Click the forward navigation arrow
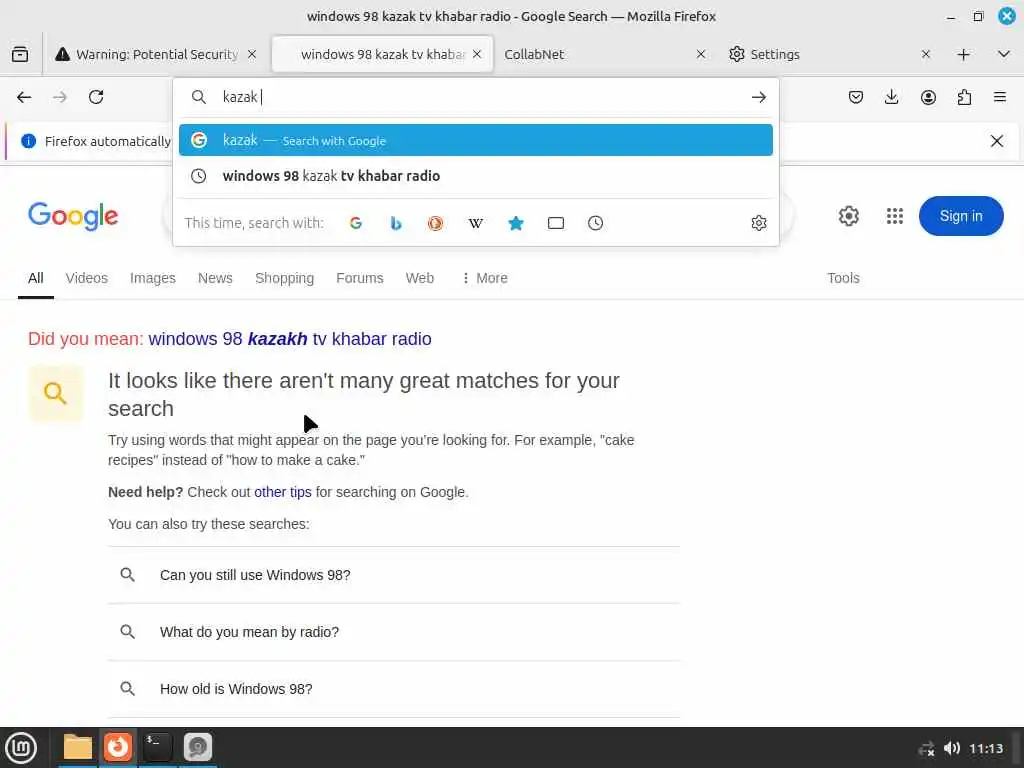The height and width of the screenshot is (768, 1024). click(60, 97)
